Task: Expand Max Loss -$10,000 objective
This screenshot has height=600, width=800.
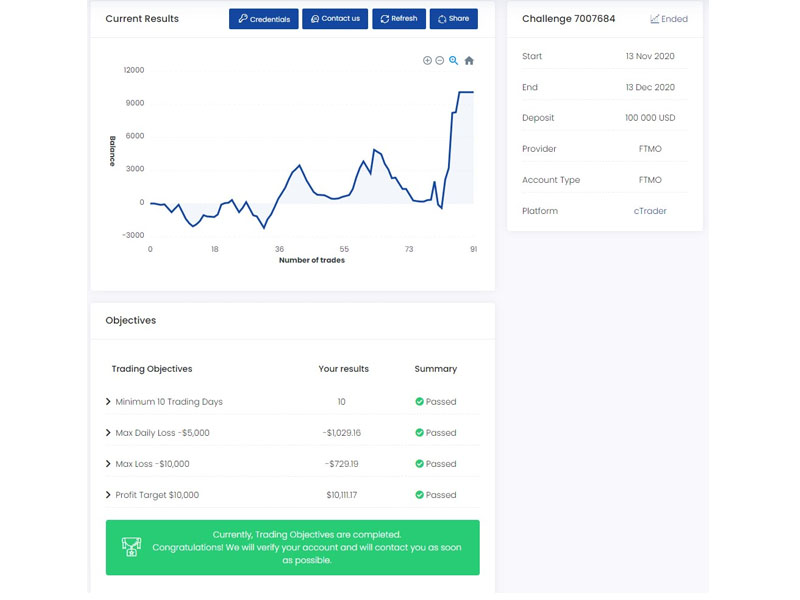Action: click(x=108, y=464)
